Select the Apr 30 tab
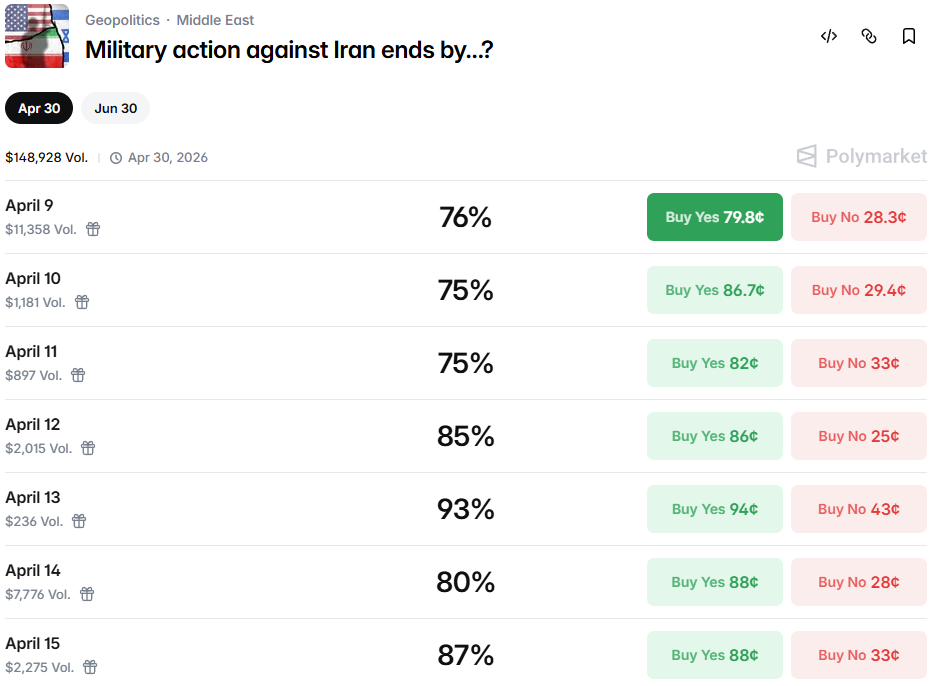932x686 pixels. 39,108
